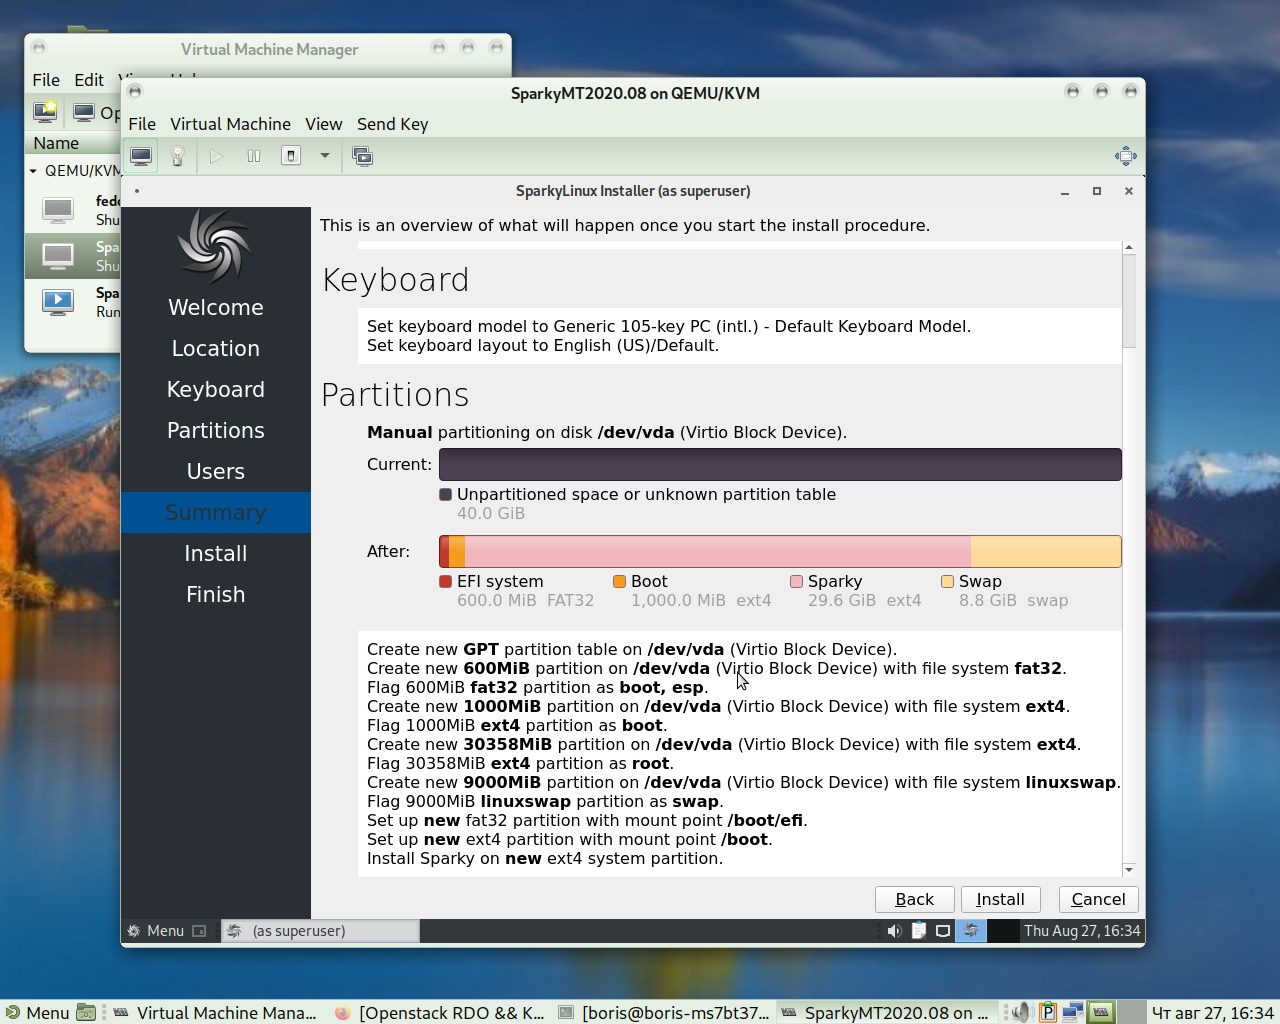Click the guest clipboard tray icon
1280x1024 pixels.
coord(918,931)
